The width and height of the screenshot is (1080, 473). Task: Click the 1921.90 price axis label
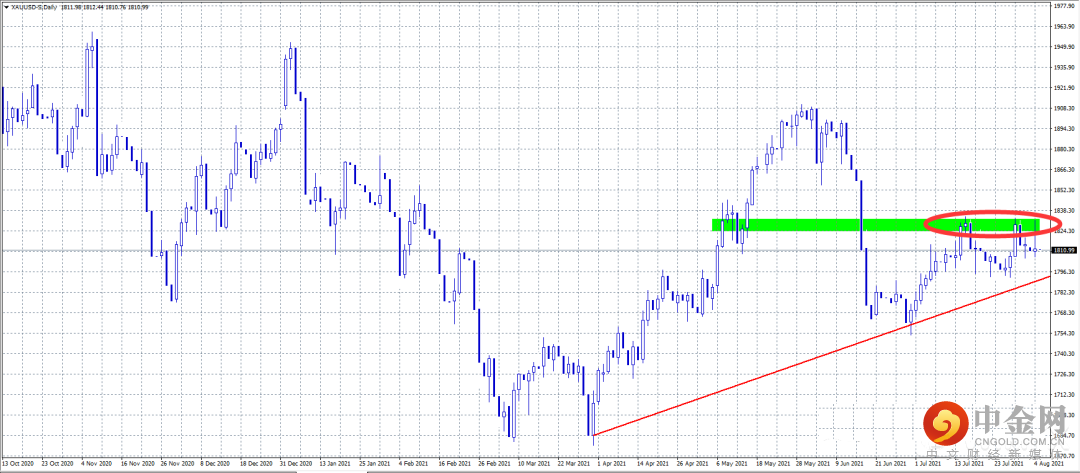1065,87
